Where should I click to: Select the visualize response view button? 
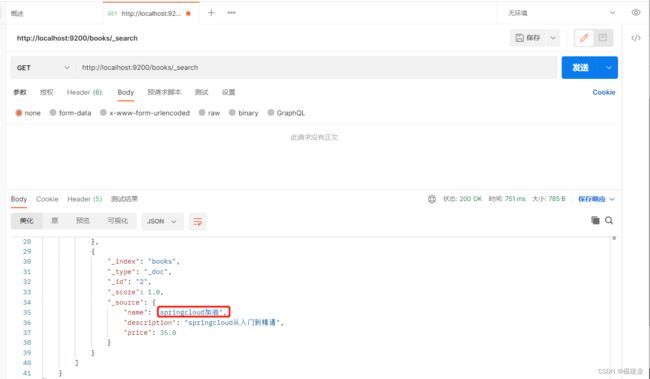pos(118,221)
